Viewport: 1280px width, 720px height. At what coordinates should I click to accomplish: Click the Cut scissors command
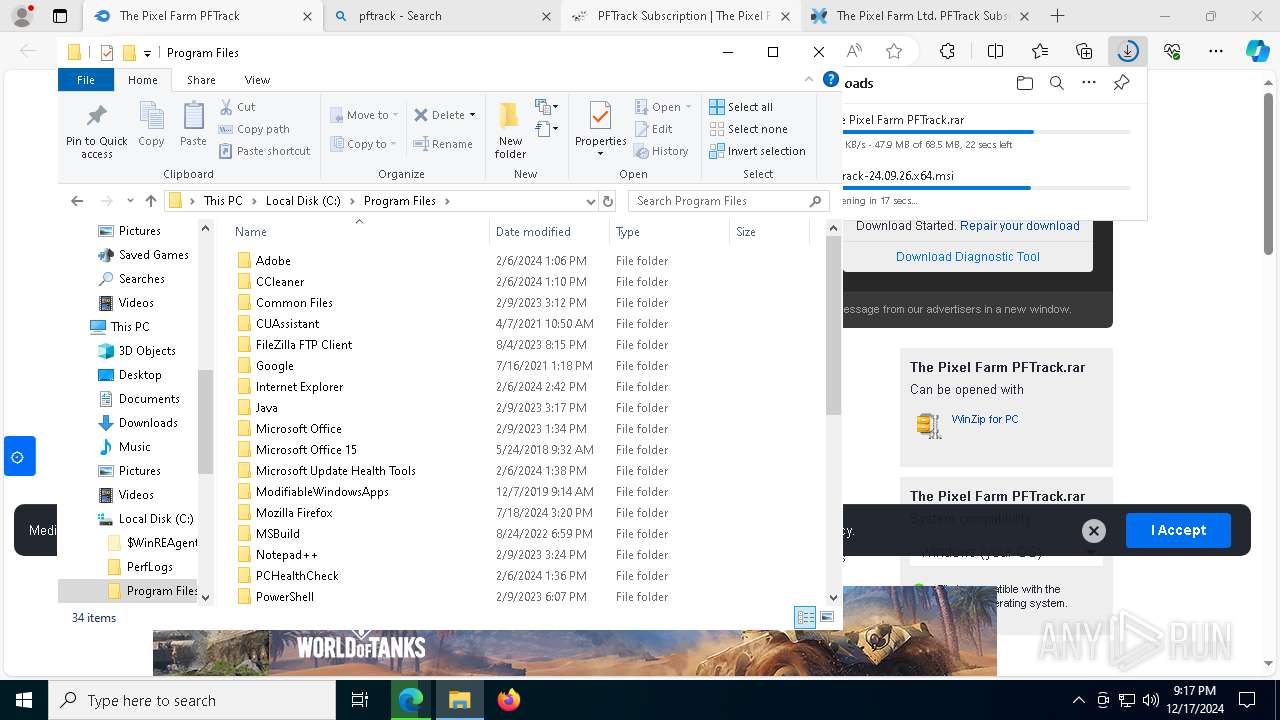click(x=237, y=107)
